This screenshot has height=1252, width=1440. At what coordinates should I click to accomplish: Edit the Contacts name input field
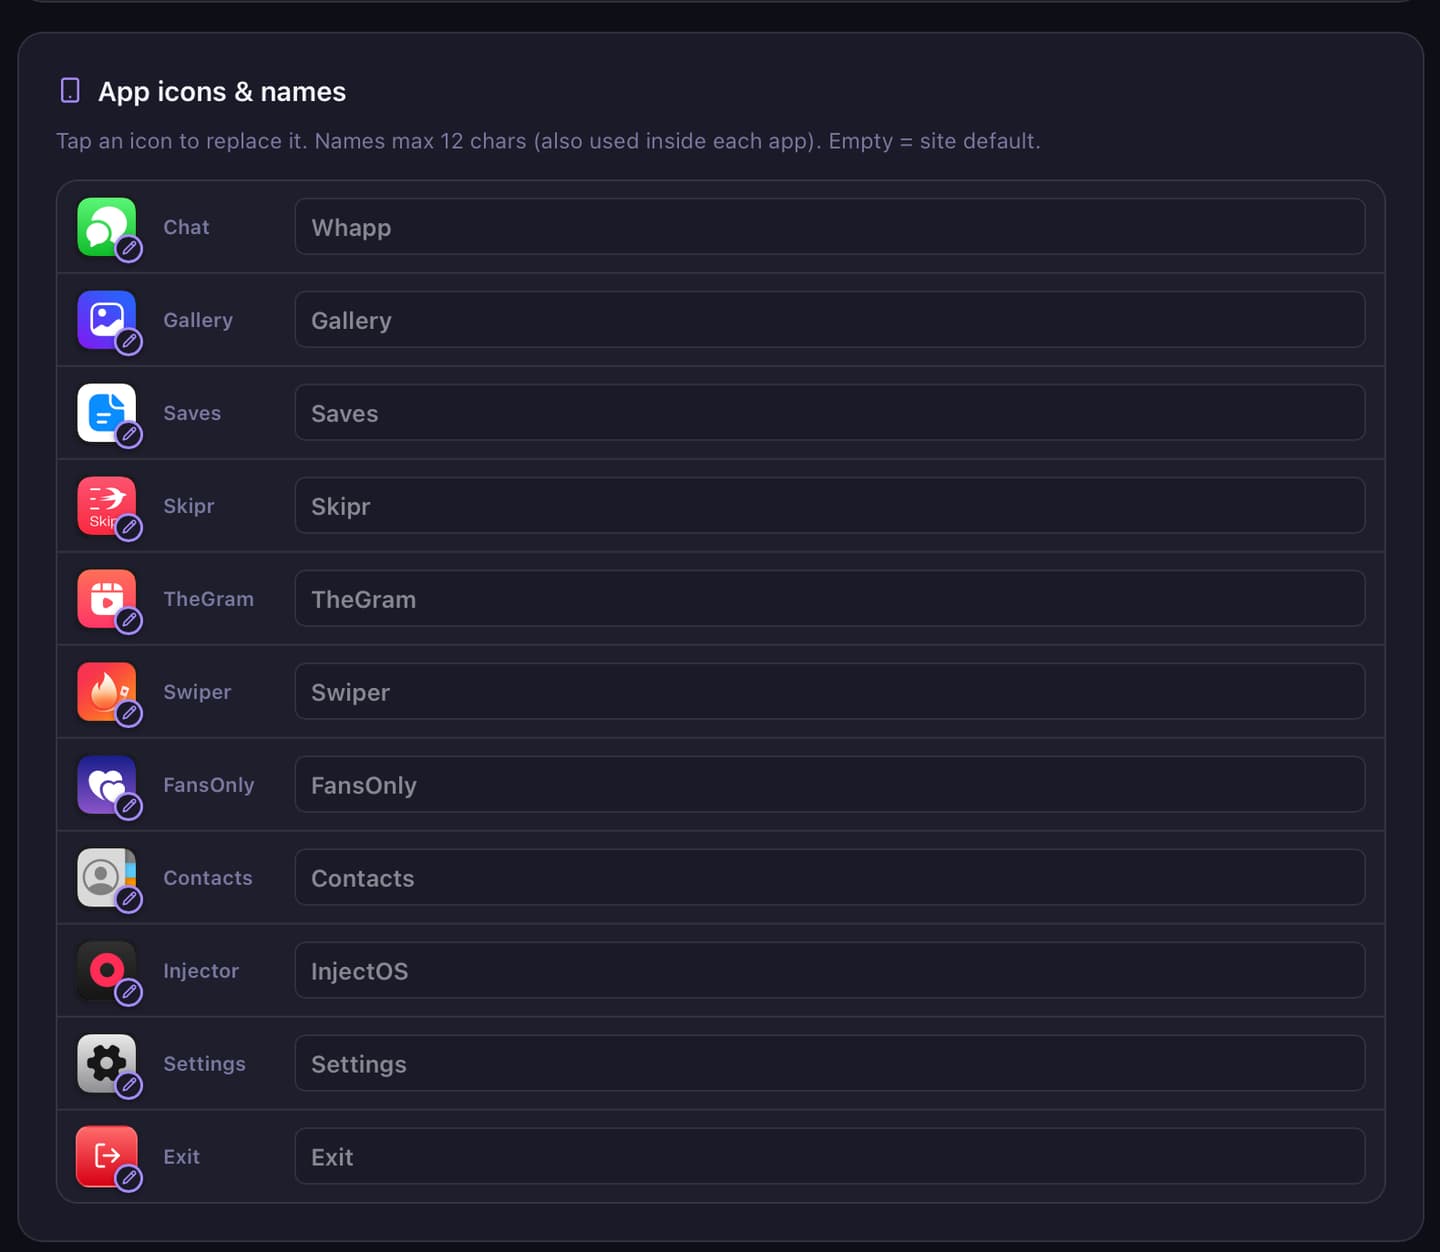(830, 878)
